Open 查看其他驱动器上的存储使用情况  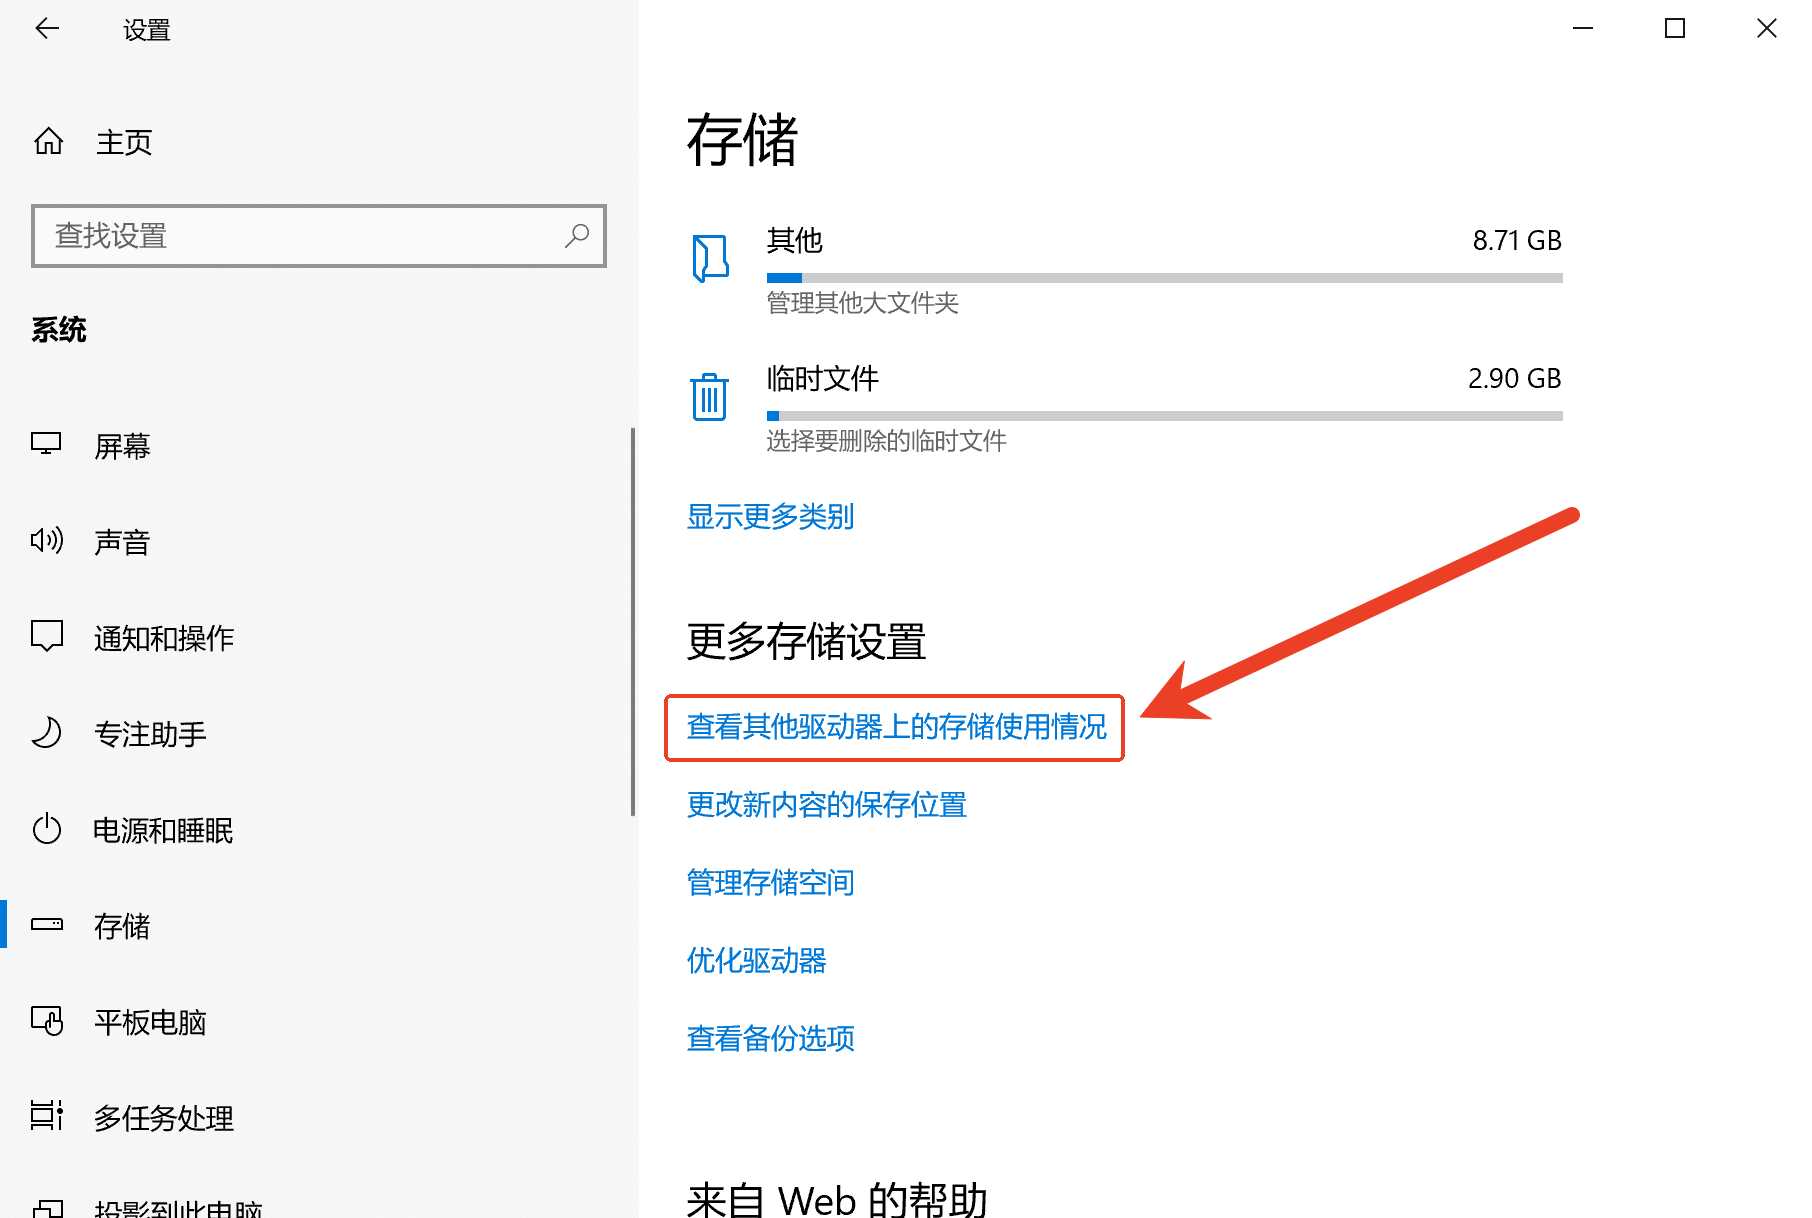click(x=895, y=729)
